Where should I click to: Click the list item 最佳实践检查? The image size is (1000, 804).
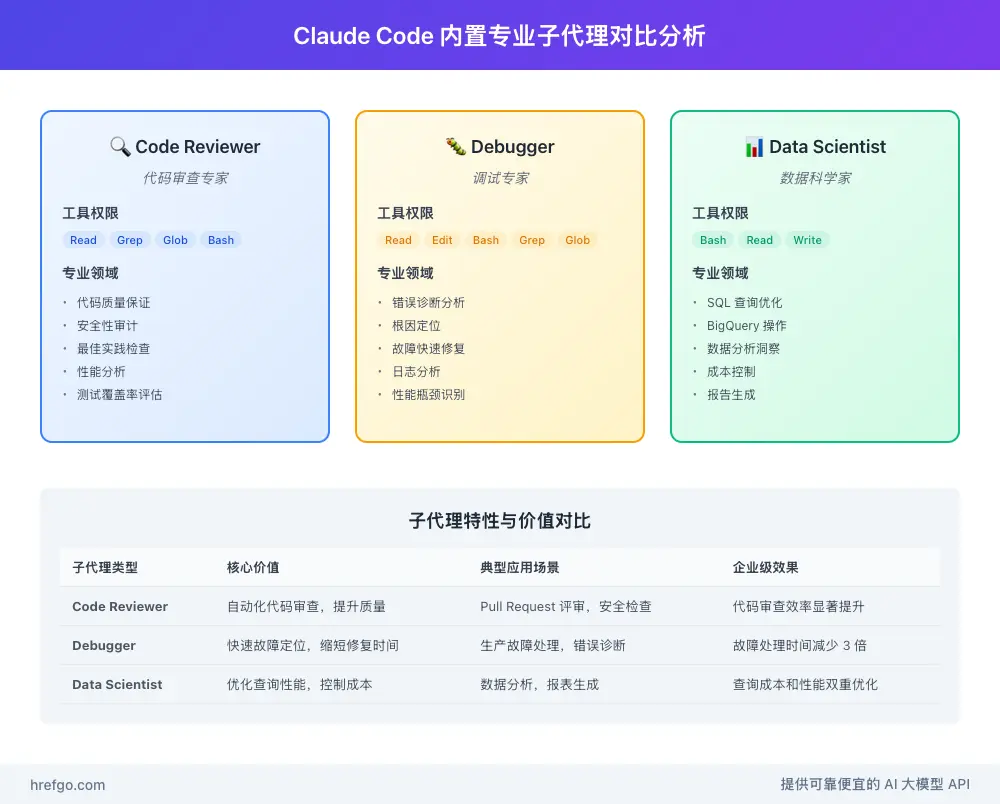[114, 349]
